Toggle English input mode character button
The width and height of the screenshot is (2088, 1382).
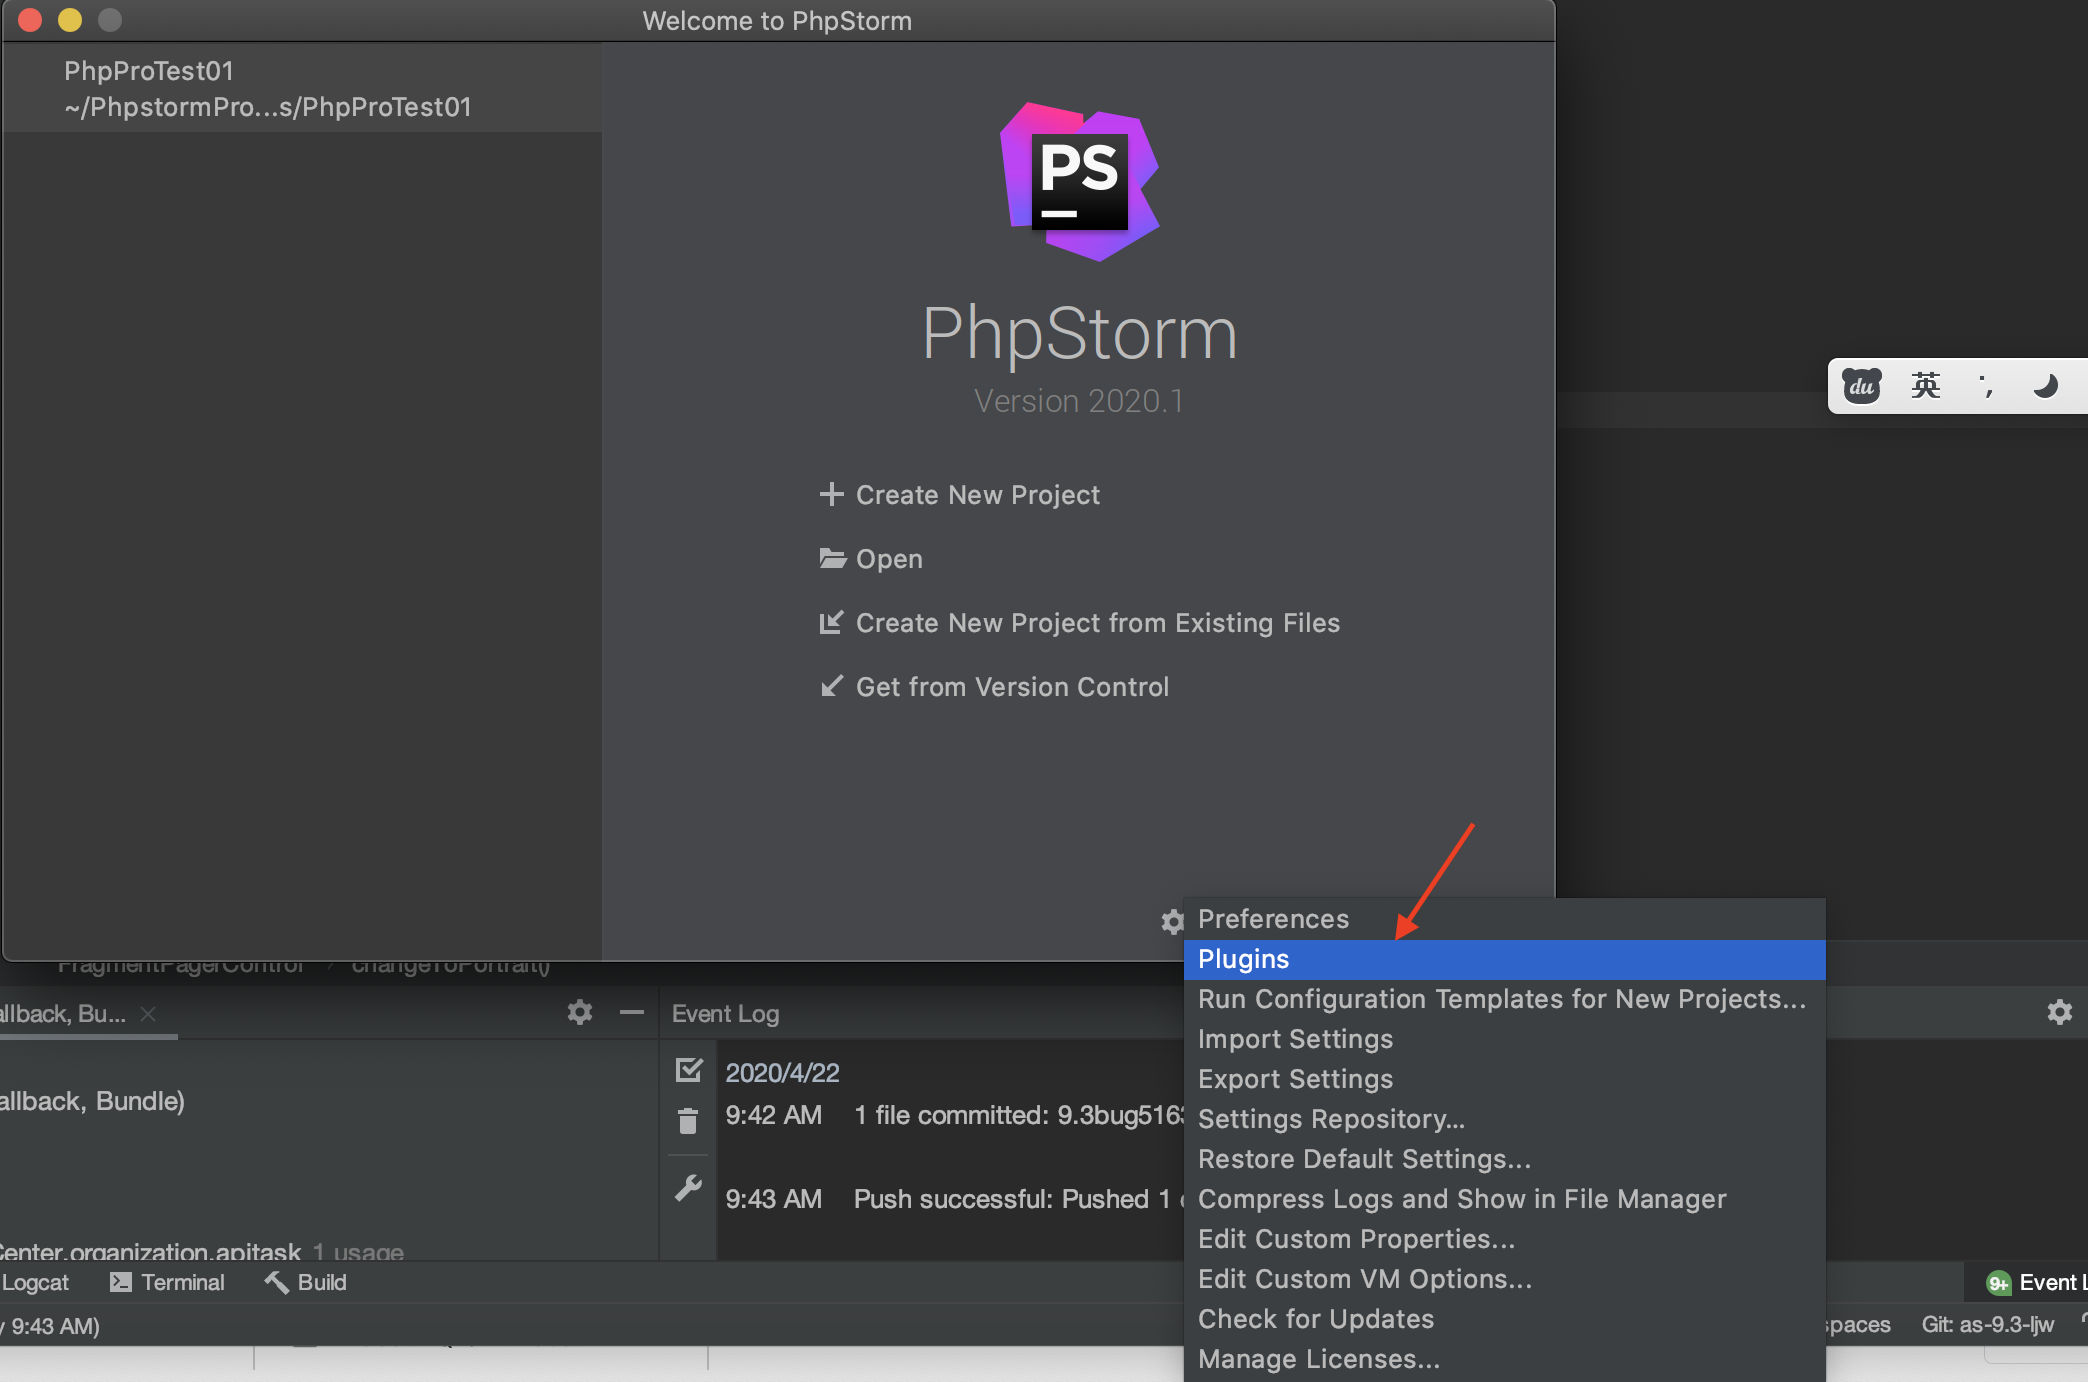[1924, 386]
